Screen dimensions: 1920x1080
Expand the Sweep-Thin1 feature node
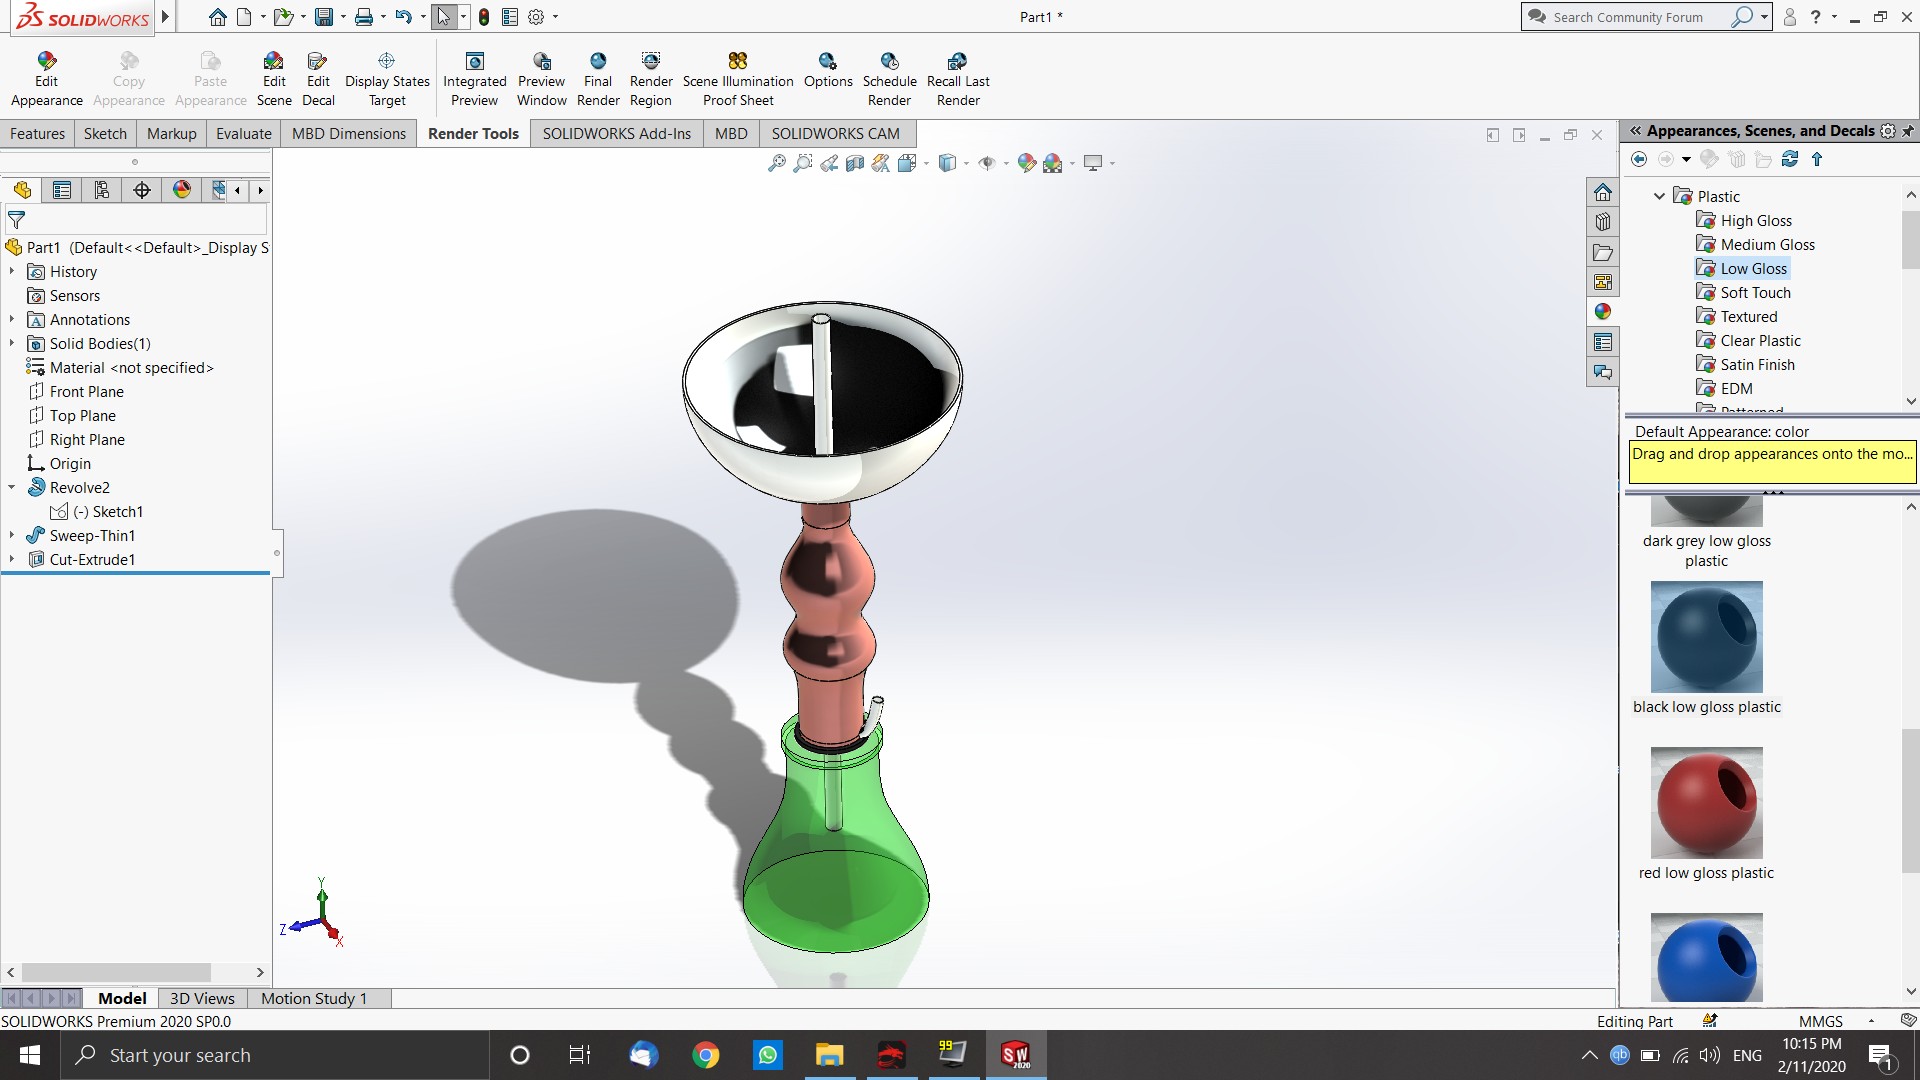pos(12,536)
